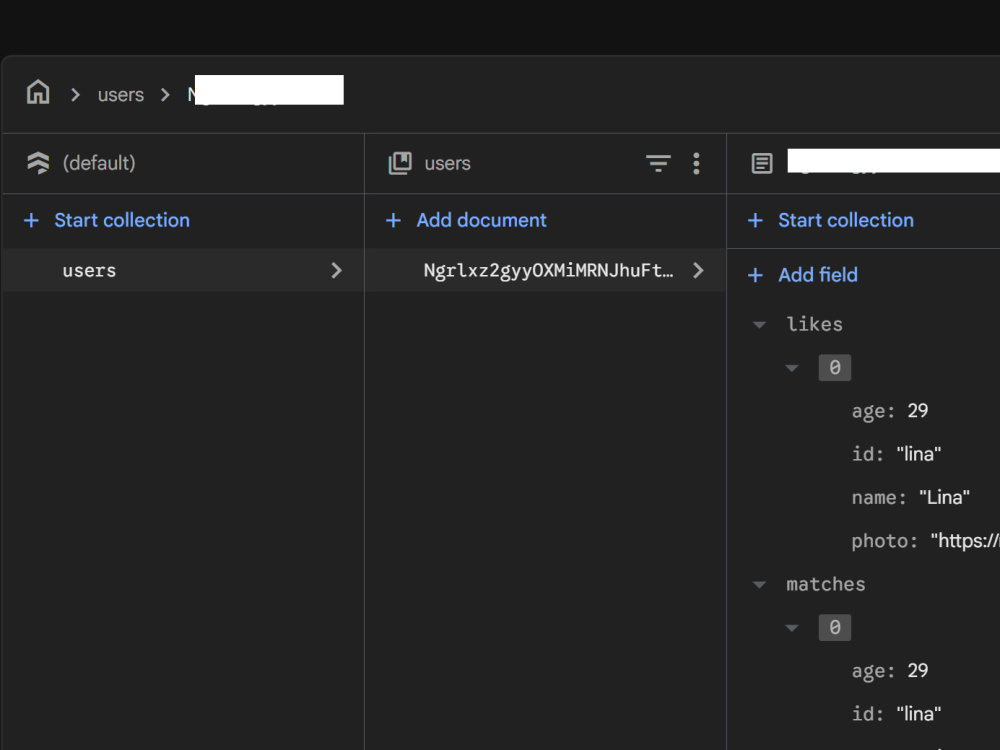
Task: Click the document icon in header
Action: (x=761, y=163)
